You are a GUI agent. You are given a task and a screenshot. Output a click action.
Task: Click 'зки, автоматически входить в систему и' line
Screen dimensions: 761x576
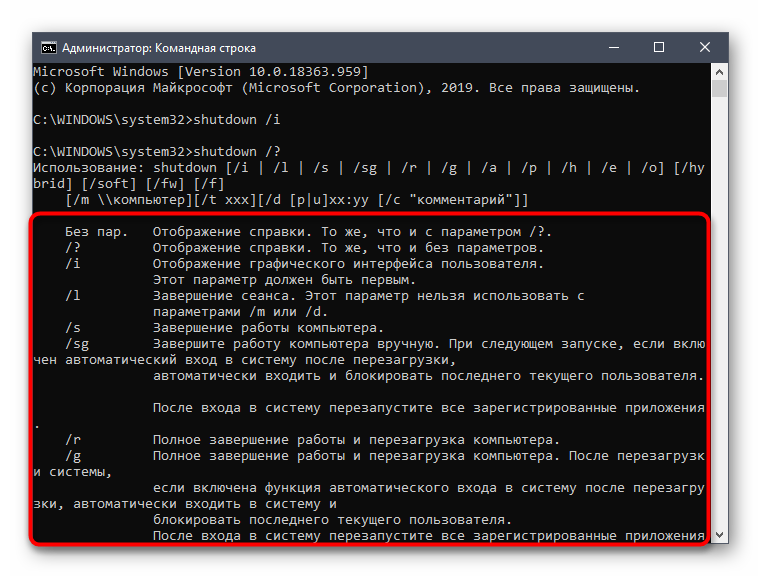tap(185, 504)
